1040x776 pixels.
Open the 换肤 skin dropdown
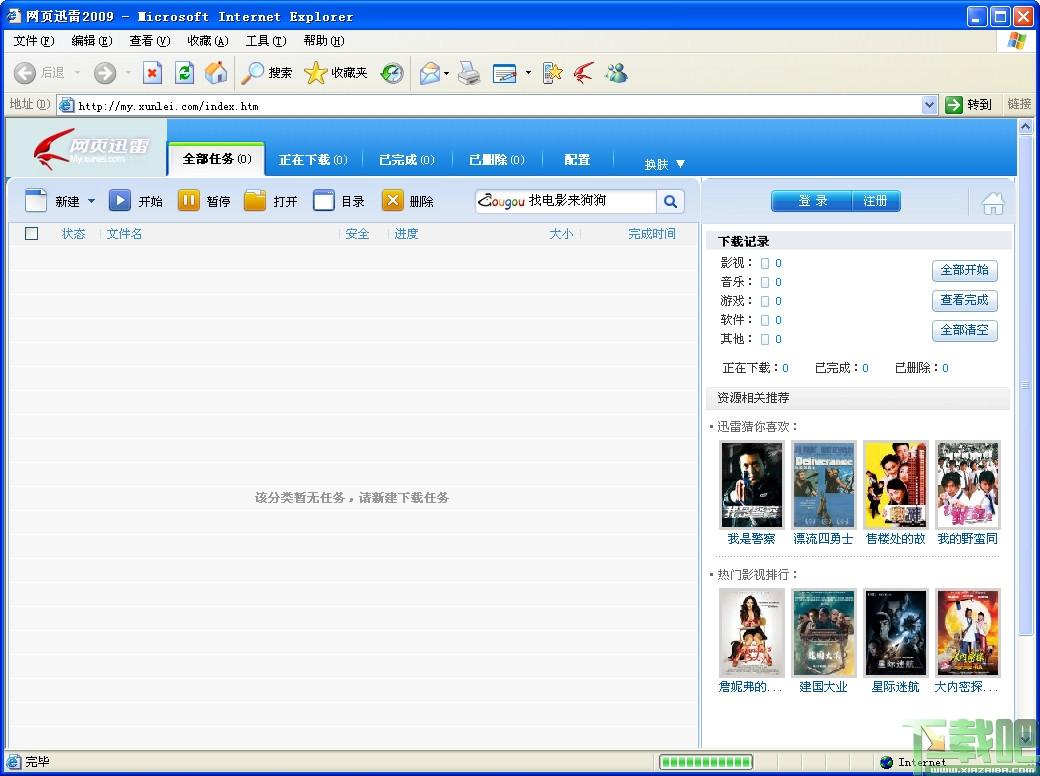click(665, 164)
